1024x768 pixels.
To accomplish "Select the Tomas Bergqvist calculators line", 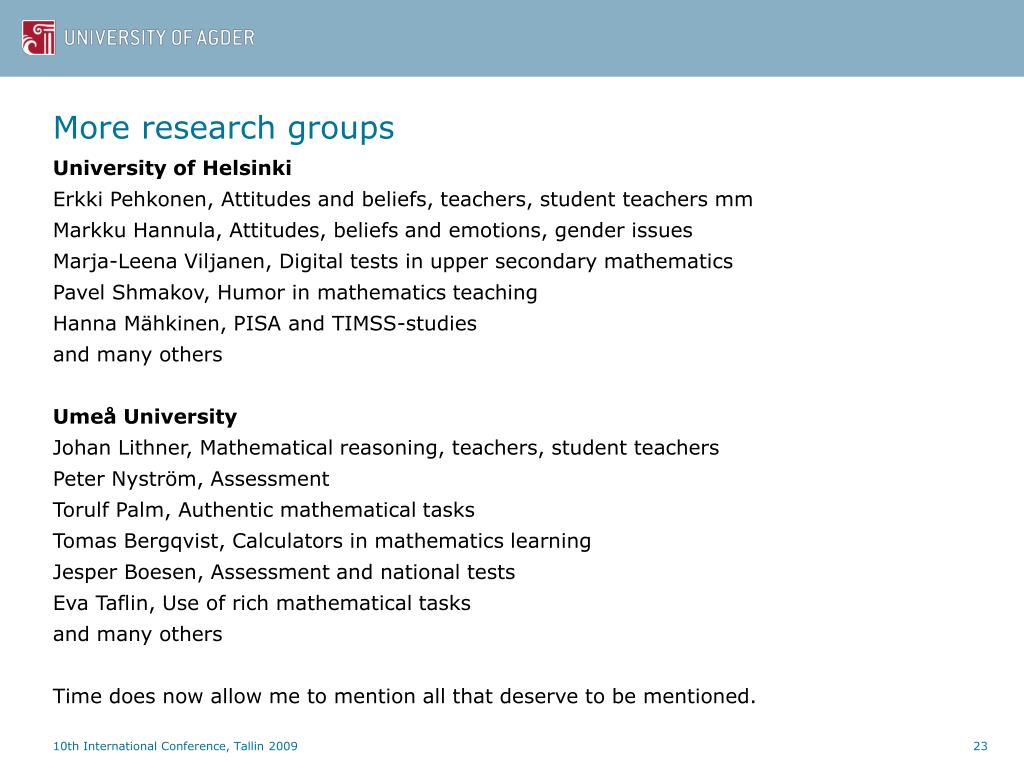I will [322, 541].
